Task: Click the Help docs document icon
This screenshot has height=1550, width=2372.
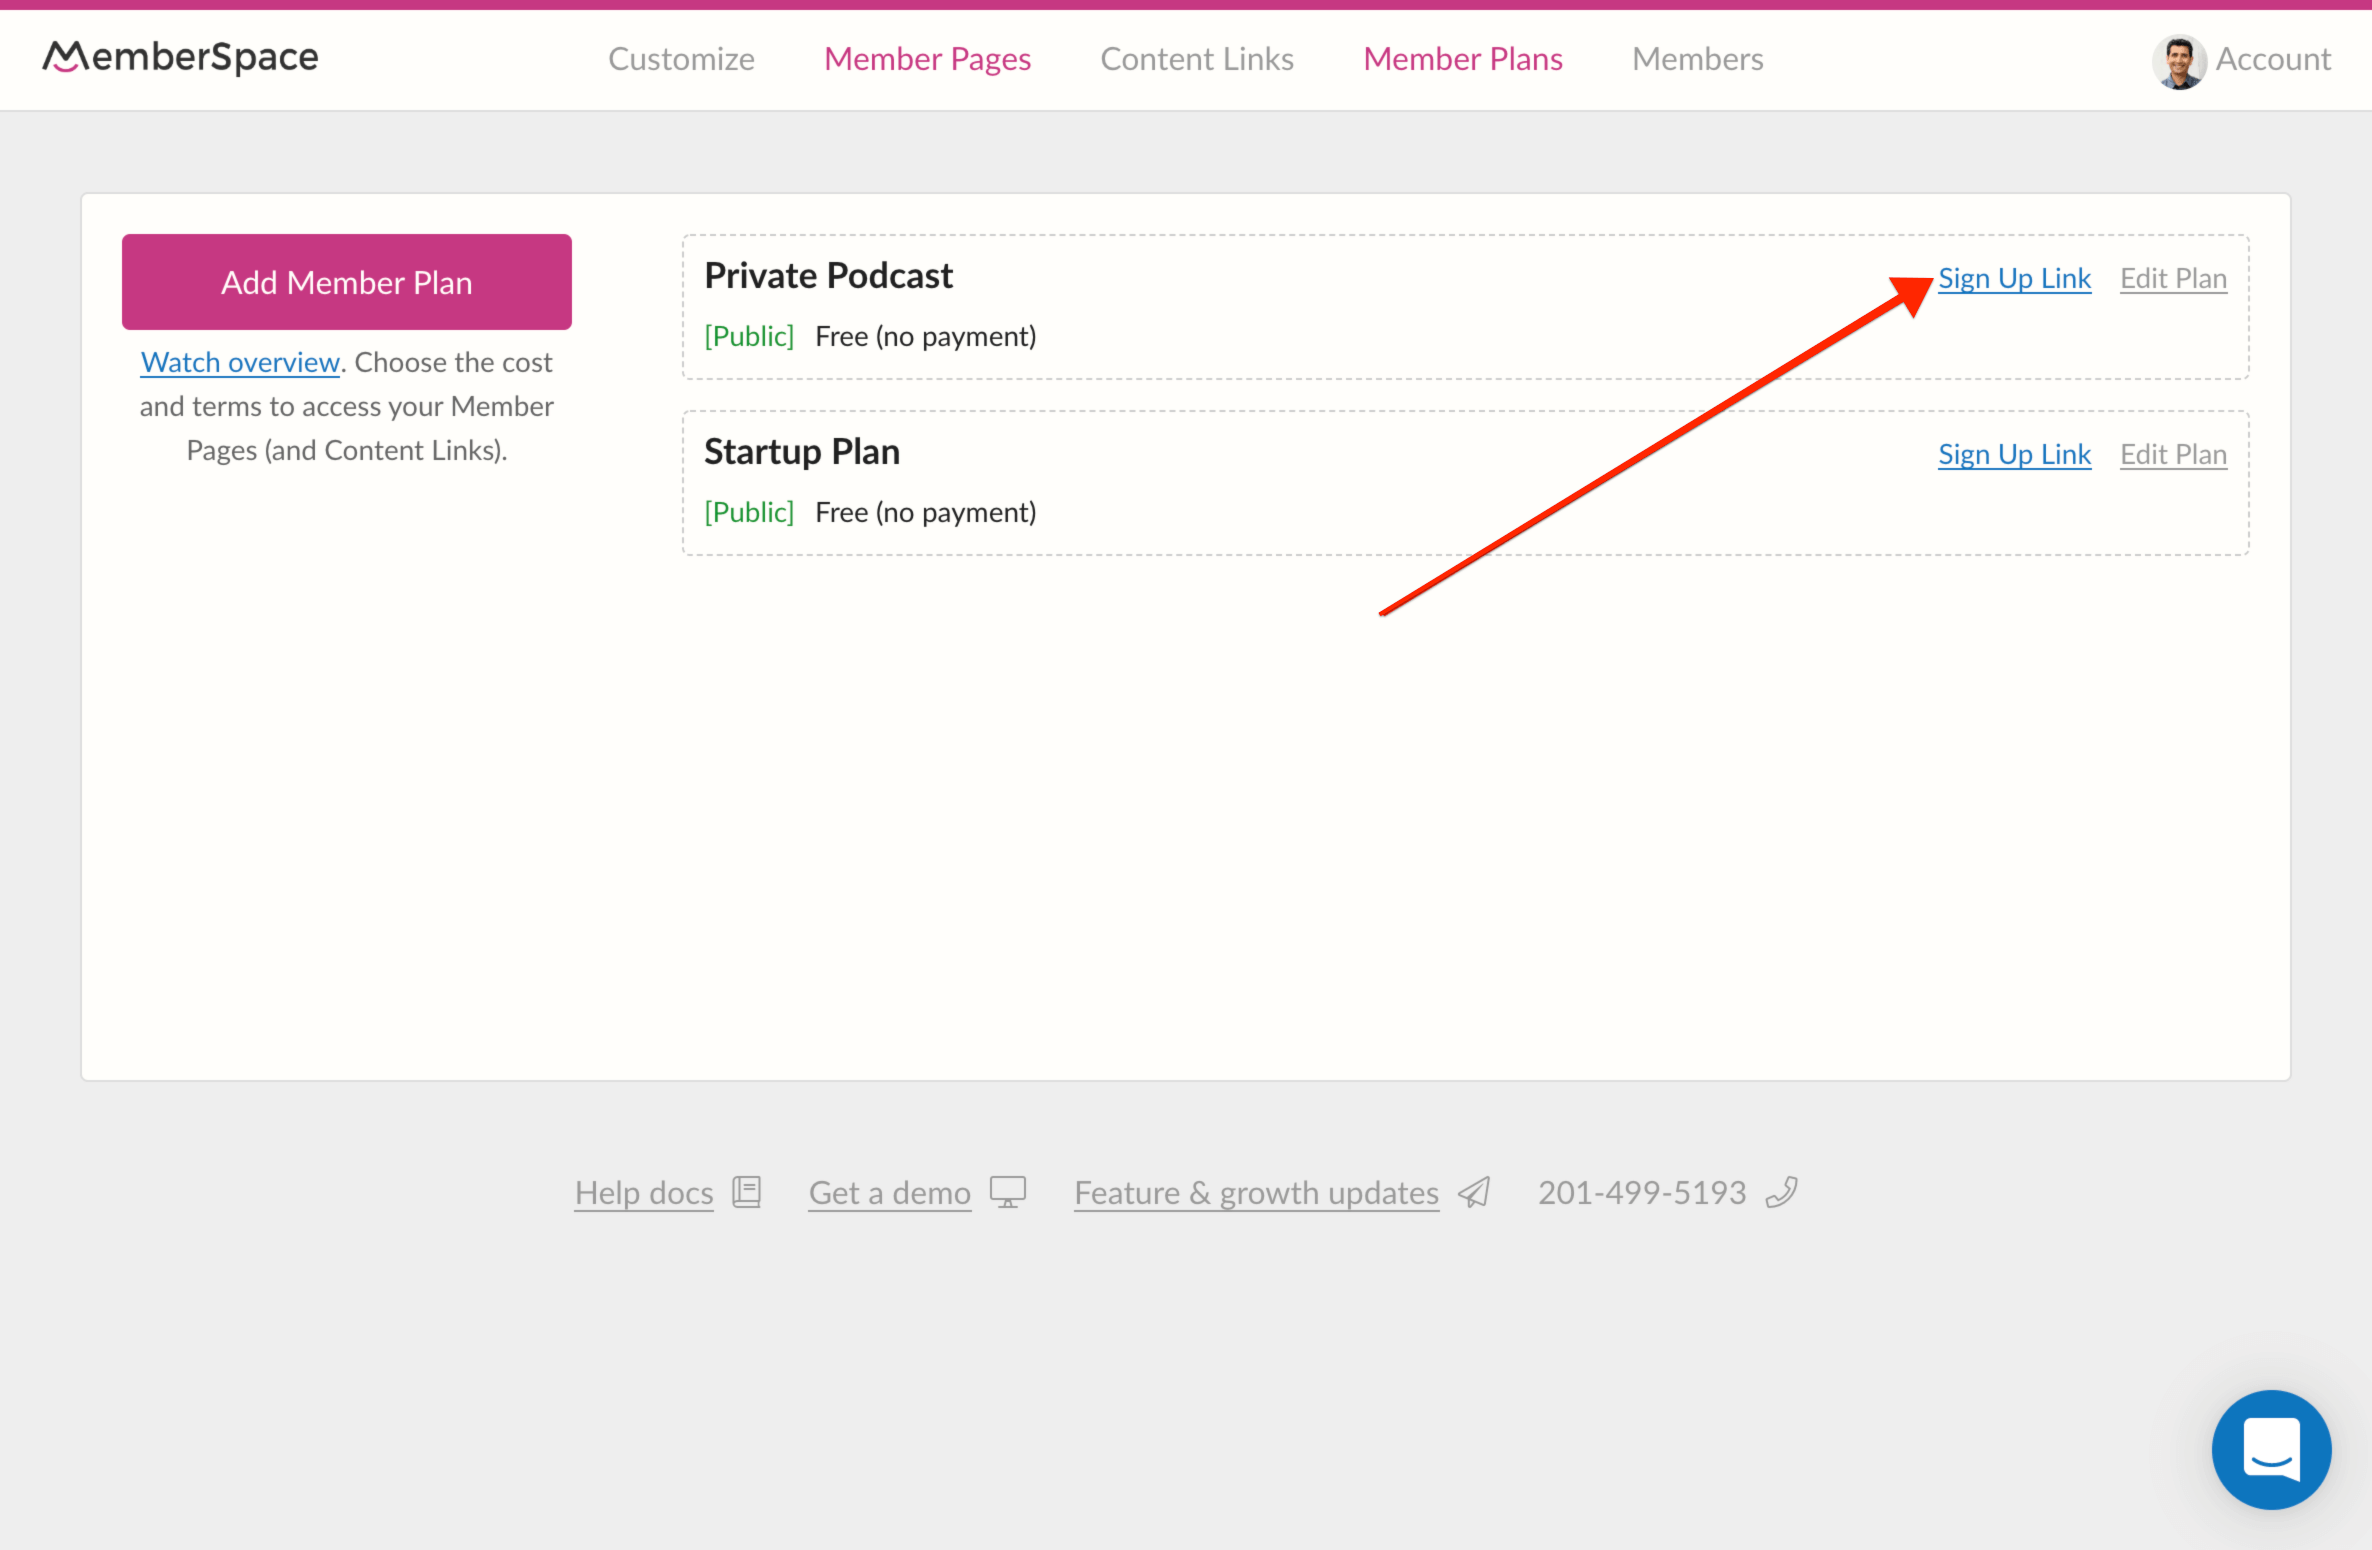Action: tap(747, 1192)
